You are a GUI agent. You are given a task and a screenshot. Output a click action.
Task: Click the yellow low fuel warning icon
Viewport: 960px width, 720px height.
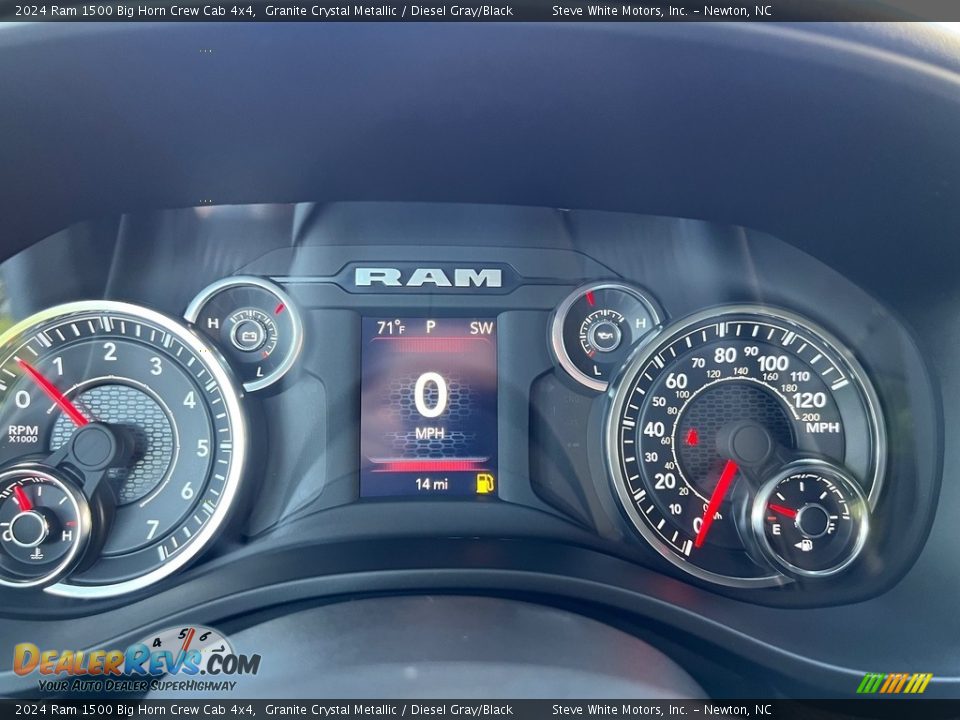[484, 483]
